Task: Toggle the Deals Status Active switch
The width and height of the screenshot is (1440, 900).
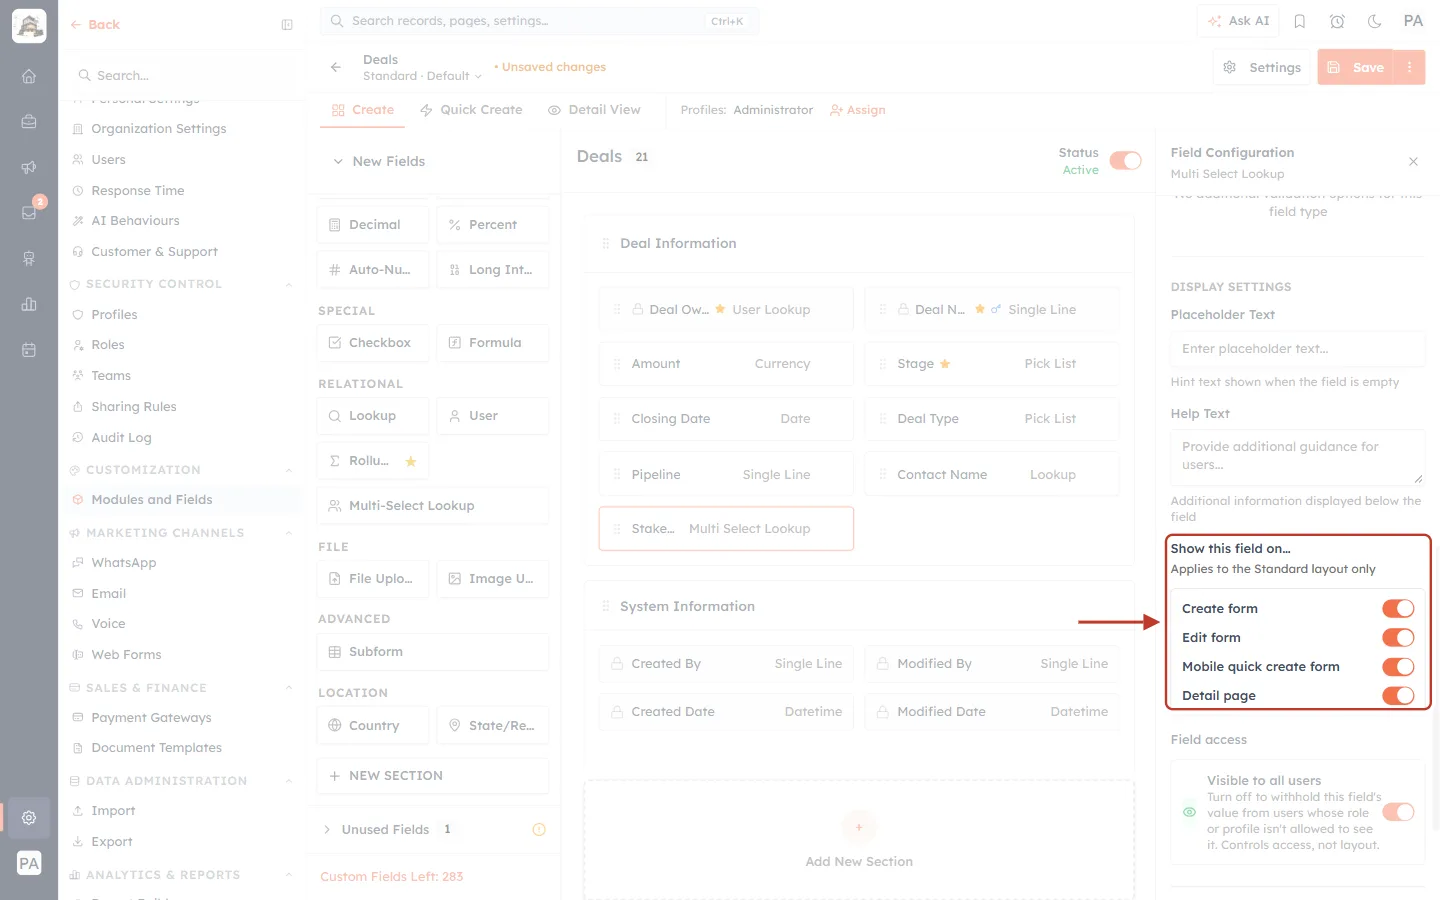Action: click(x=1126, y=161)
